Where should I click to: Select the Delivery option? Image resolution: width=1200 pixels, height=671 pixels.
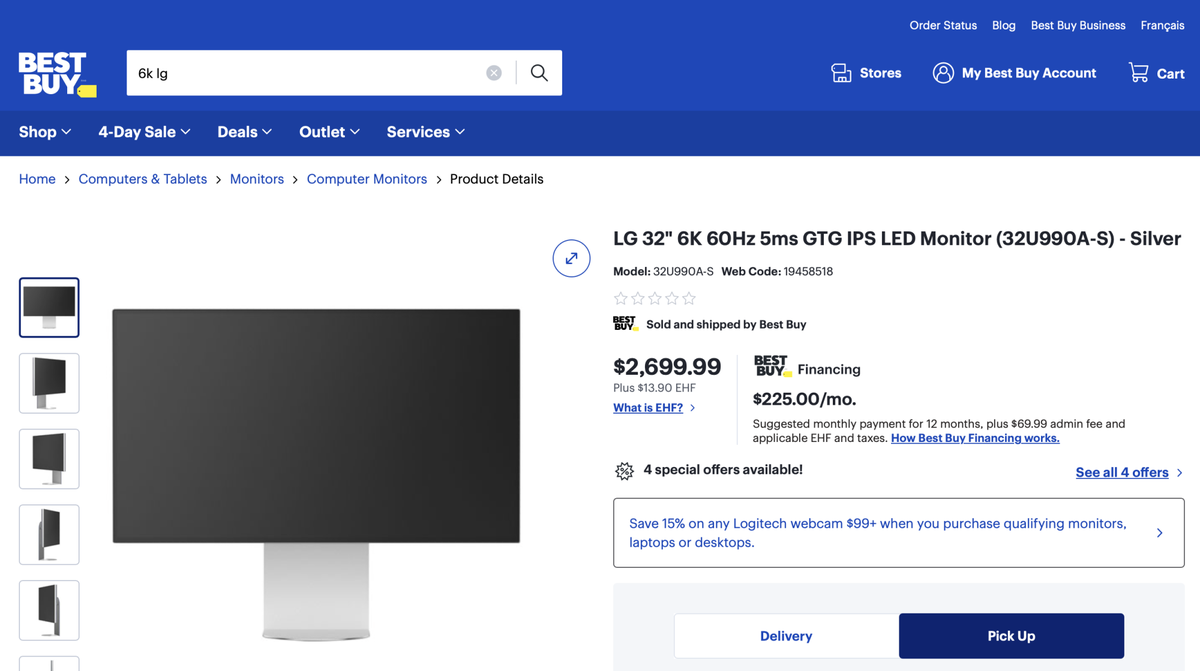click(786, 636)
